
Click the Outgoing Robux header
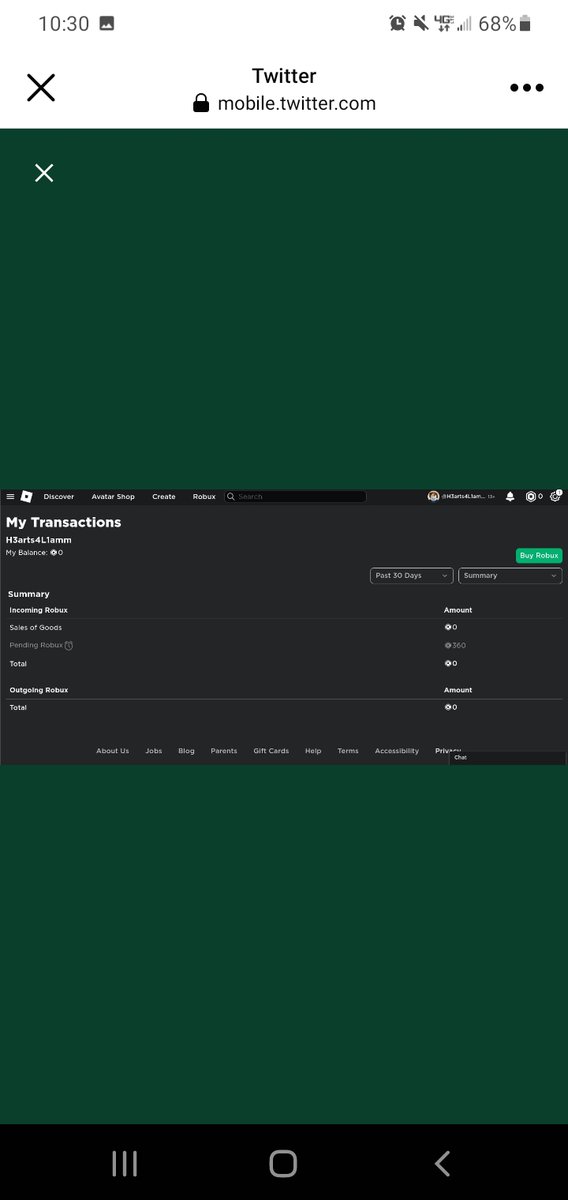click(39, 690)
